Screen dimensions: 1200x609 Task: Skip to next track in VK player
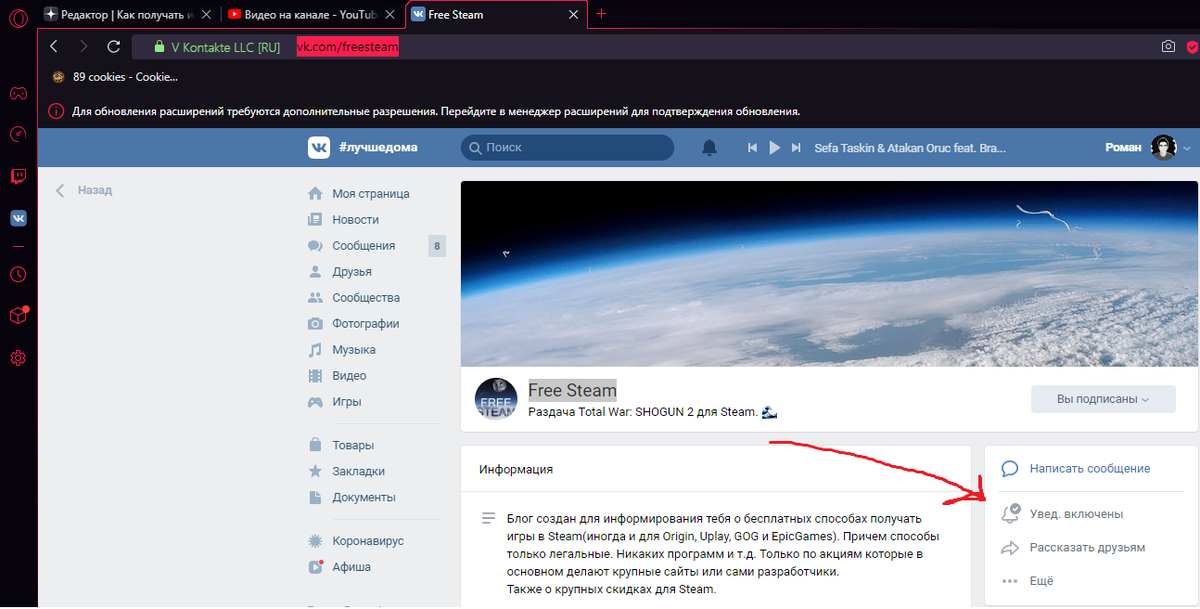[796, 147]
